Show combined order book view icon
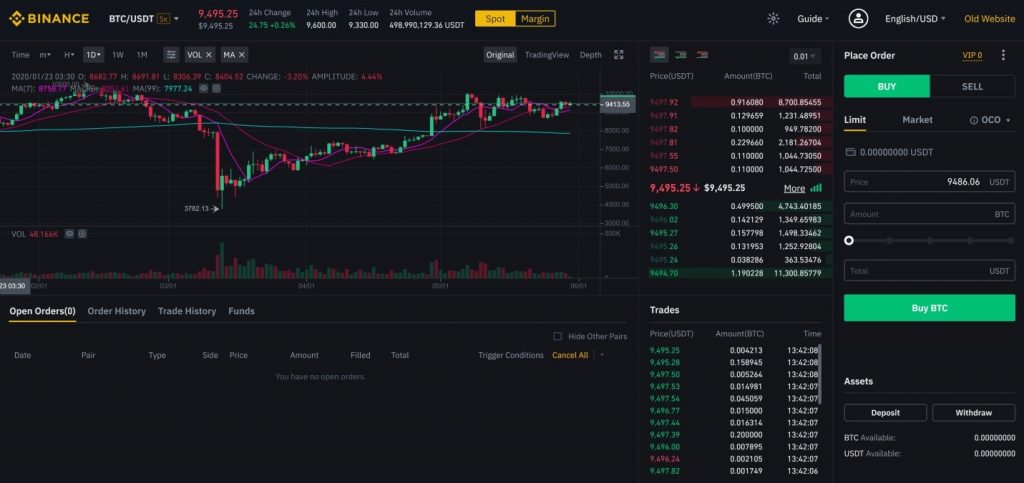 coord(659,55)
